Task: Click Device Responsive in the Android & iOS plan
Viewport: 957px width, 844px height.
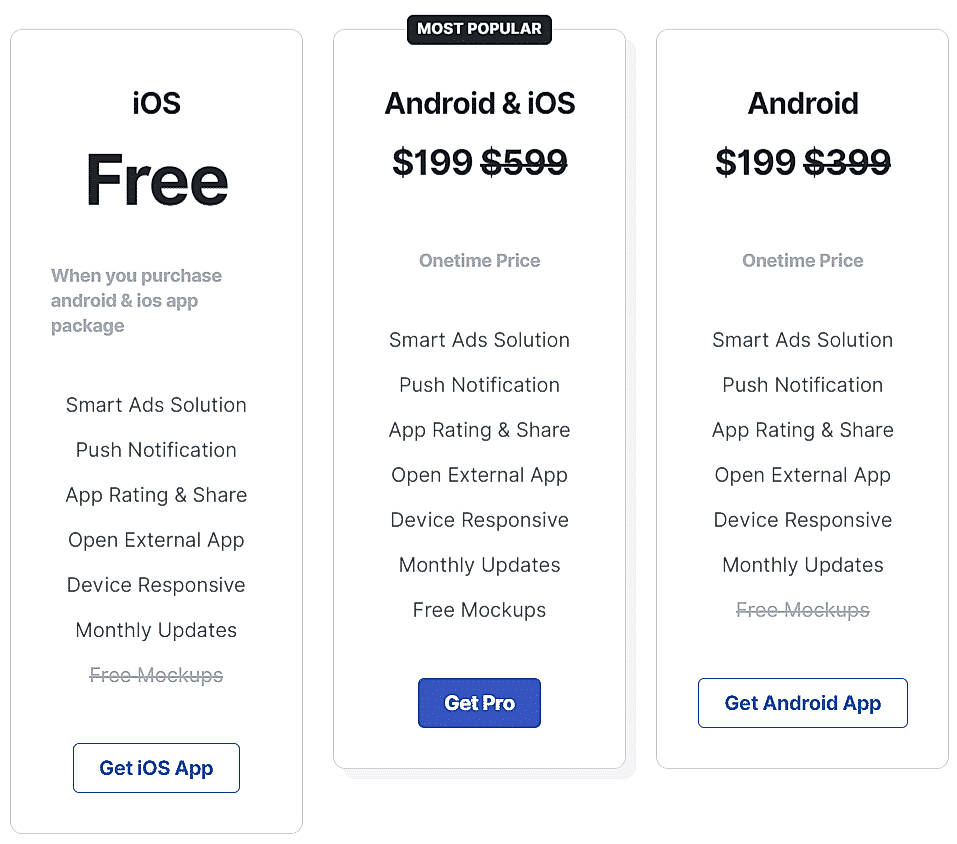Action: click(479, 520)
